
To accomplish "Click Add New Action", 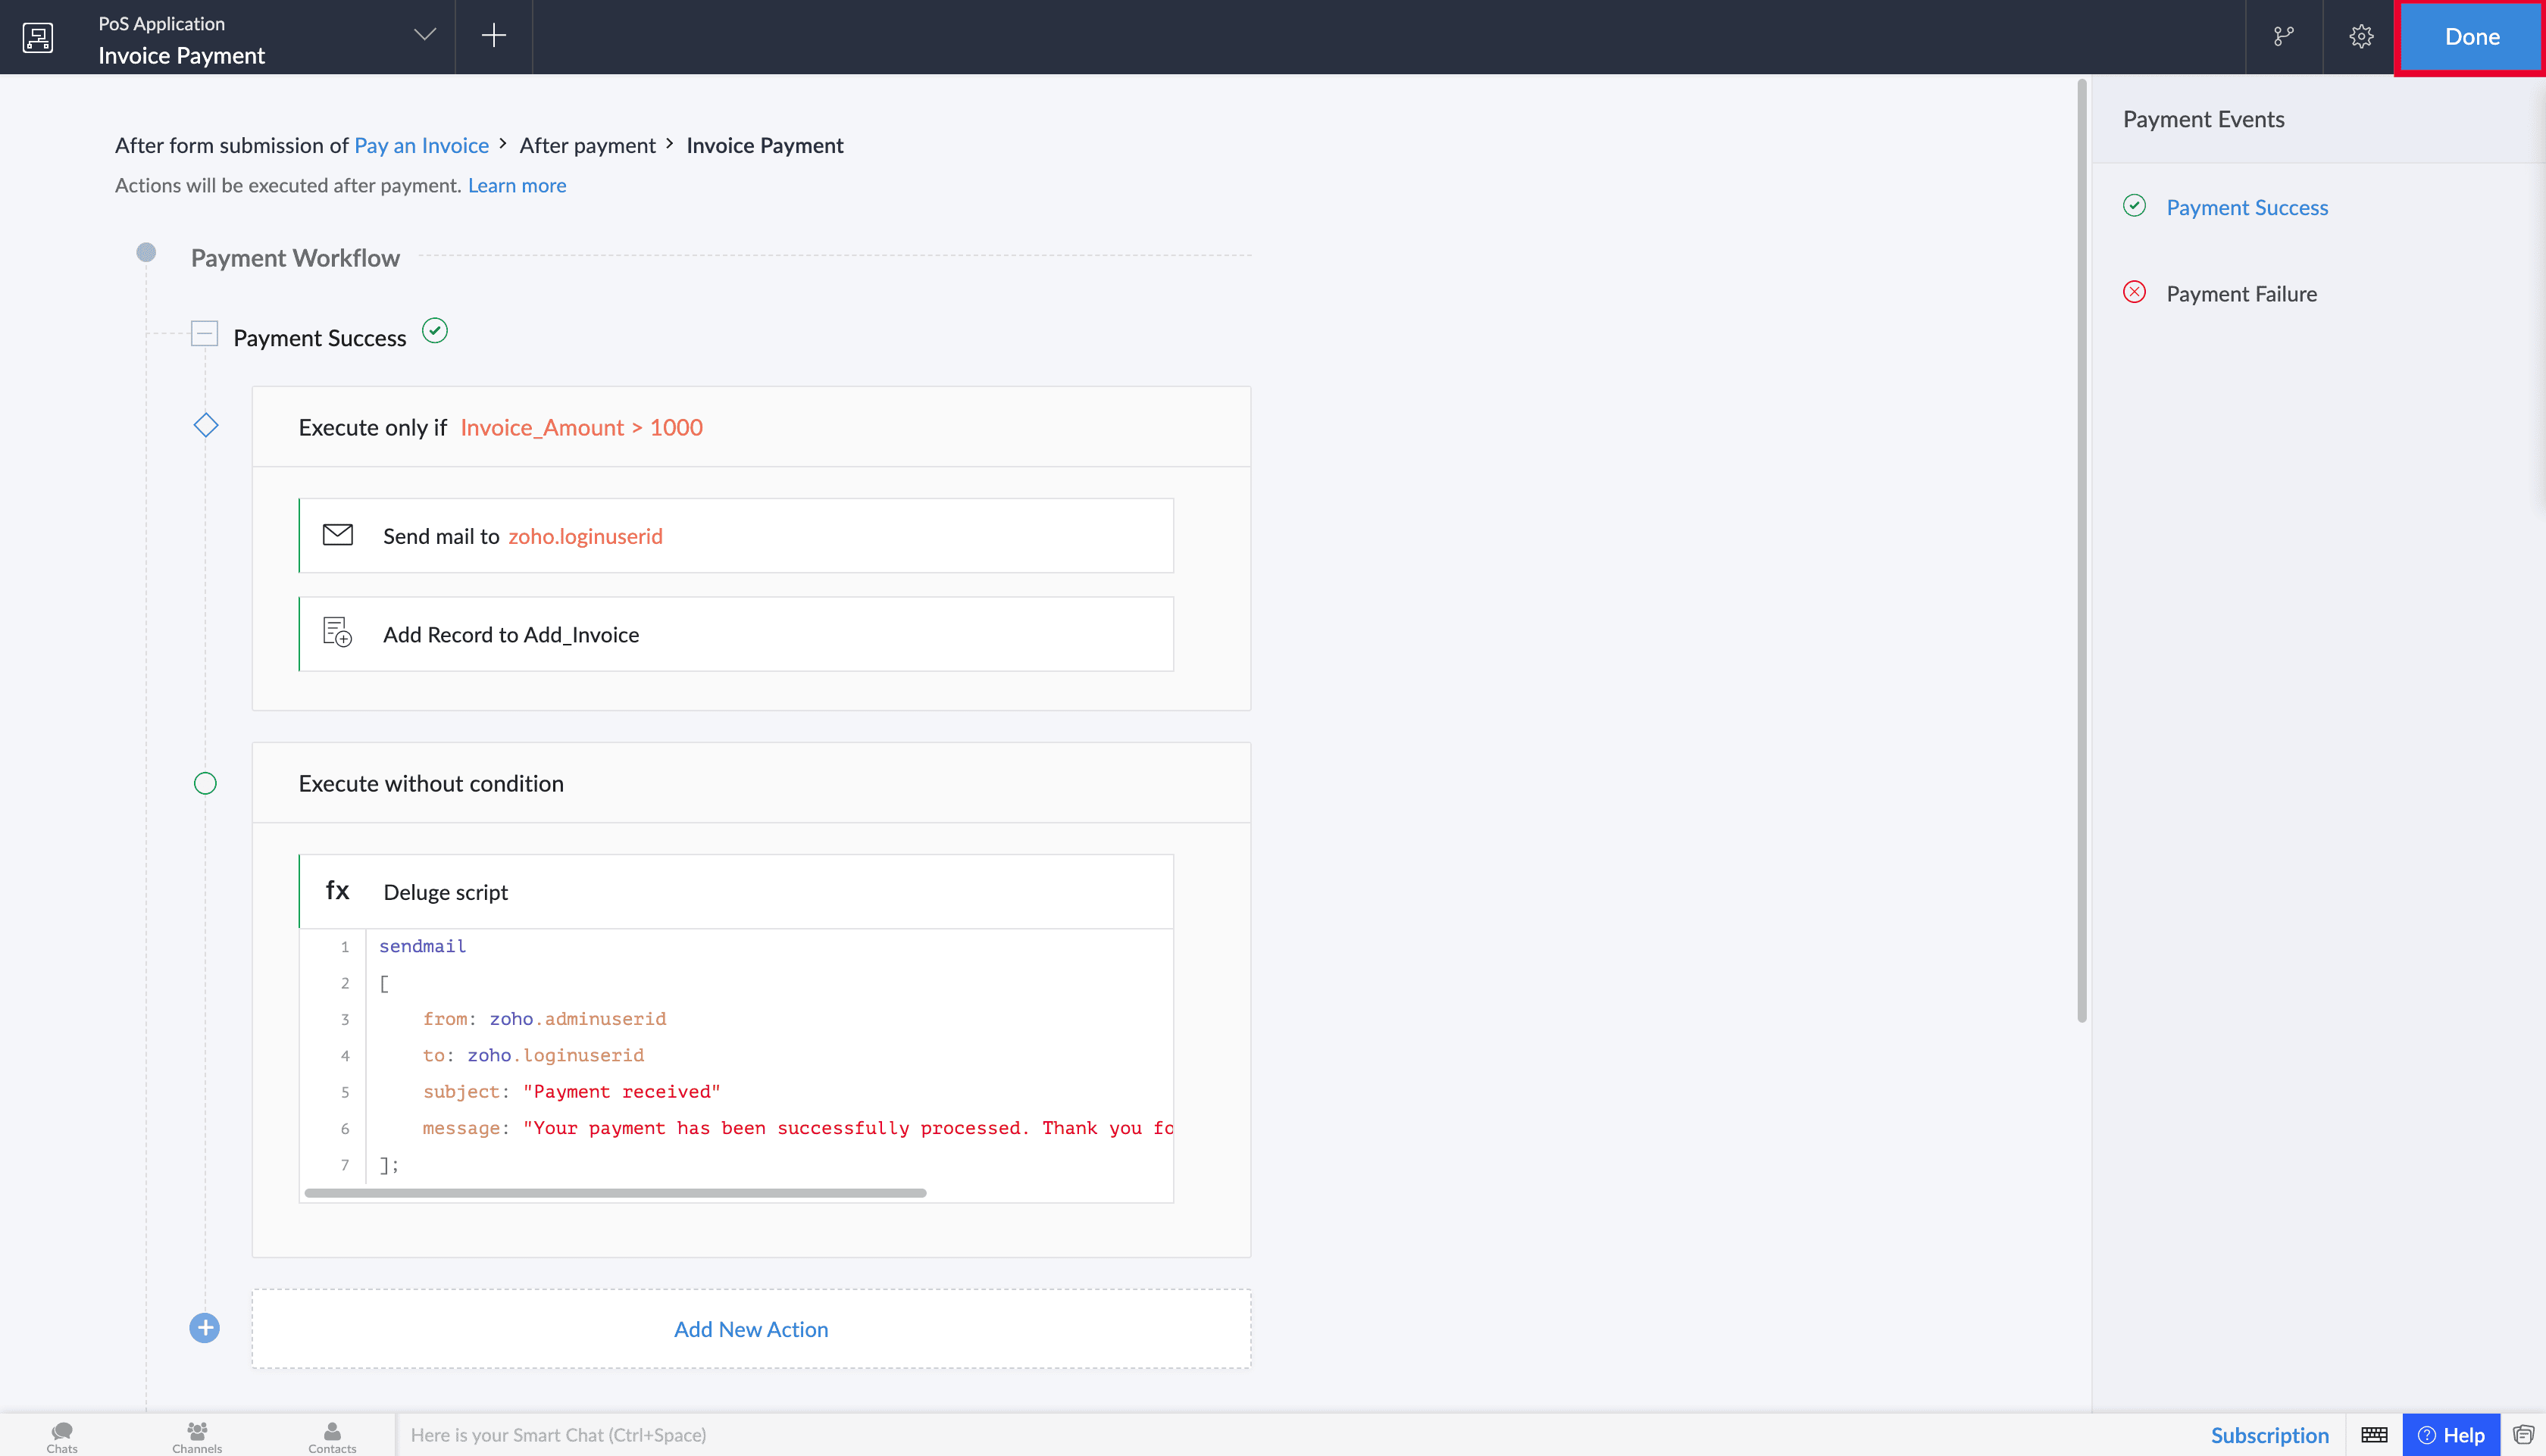I will pyautogui.click(x=751, y=1329).
